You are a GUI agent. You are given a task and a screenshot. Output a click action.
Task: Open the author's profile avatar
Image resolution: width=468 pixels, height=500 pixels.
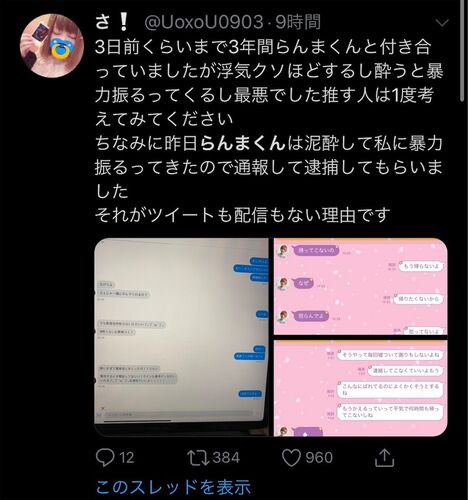coord(52,46)
